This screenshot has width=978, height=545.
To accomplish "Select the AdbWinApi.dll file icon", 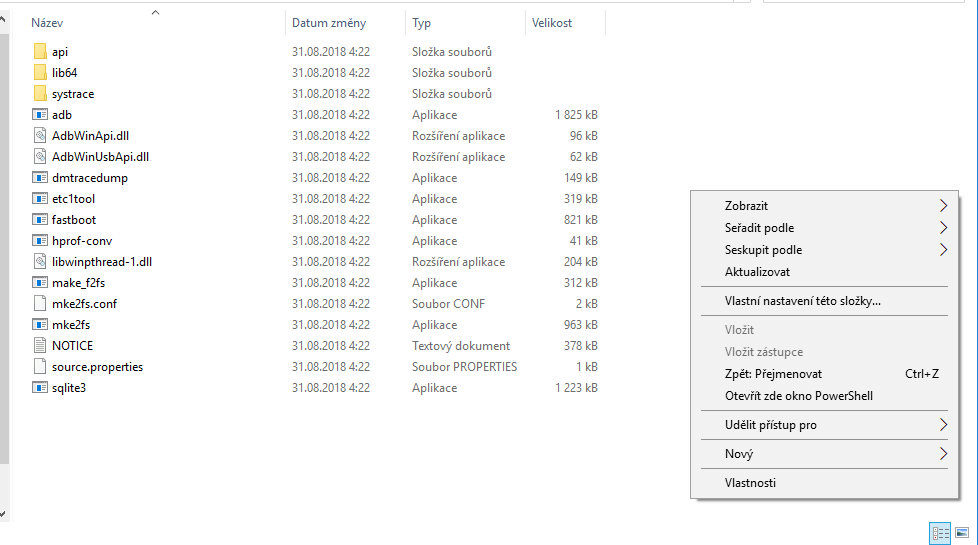I will (40, 136).
